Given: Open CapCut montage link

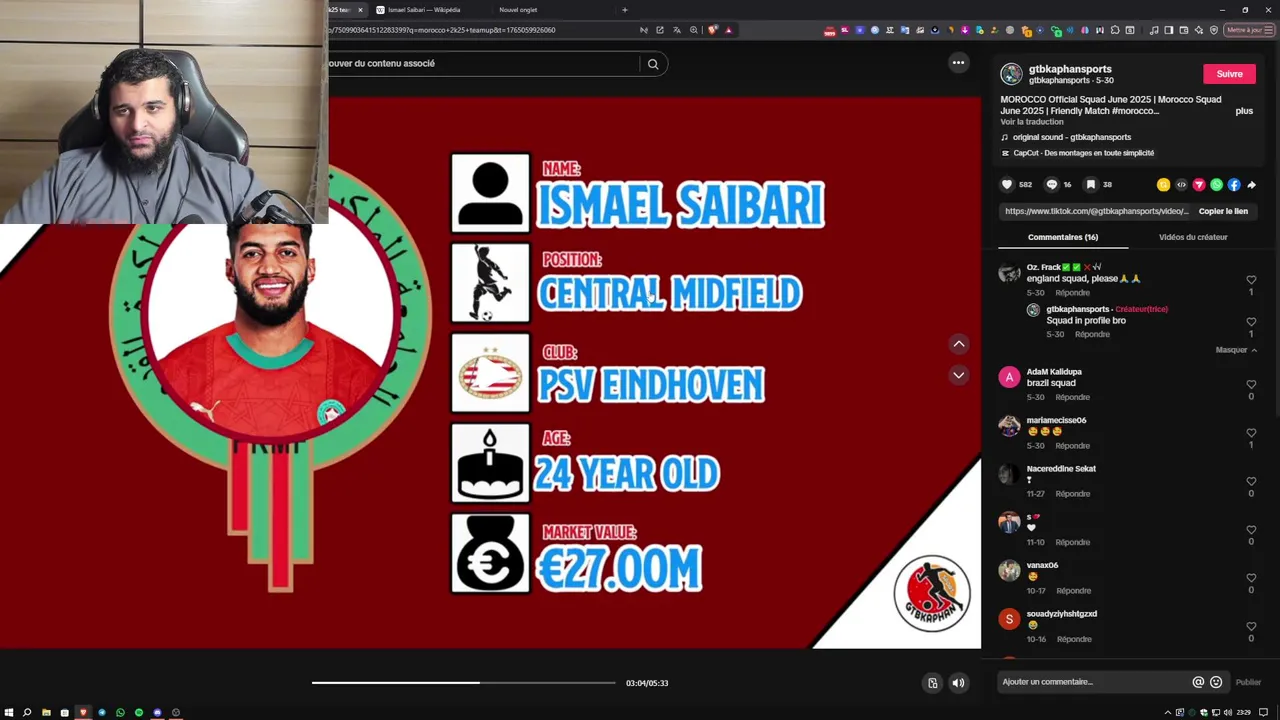Looking at the screenshot, I should click(x=1083, y=153).
